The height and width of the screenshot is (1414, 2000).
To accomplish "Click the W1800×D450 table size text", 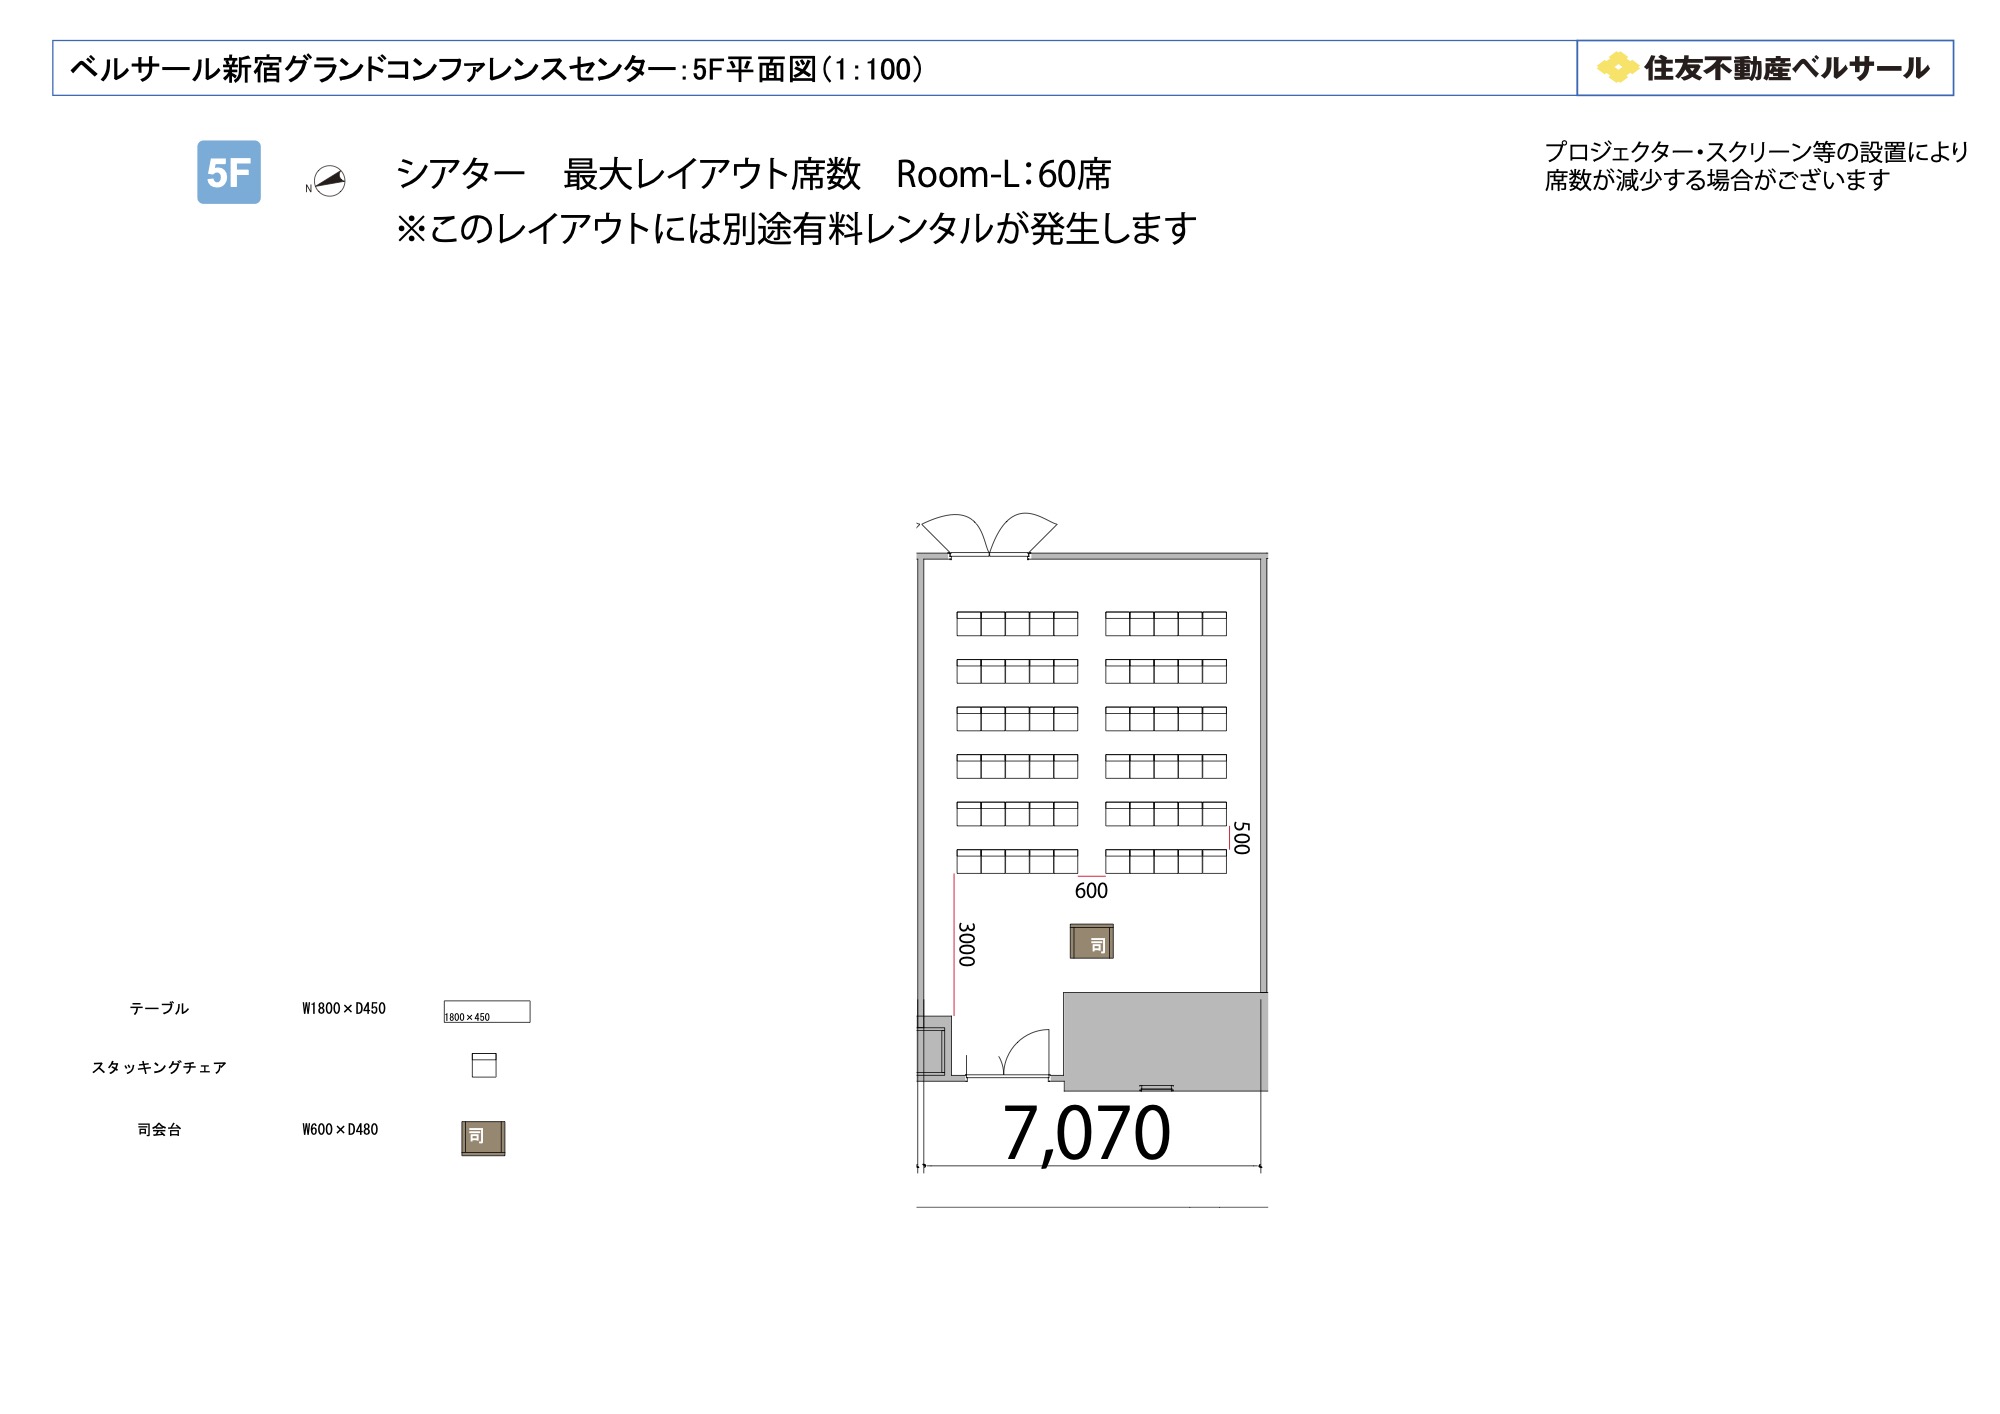I will click(344, 1008).
